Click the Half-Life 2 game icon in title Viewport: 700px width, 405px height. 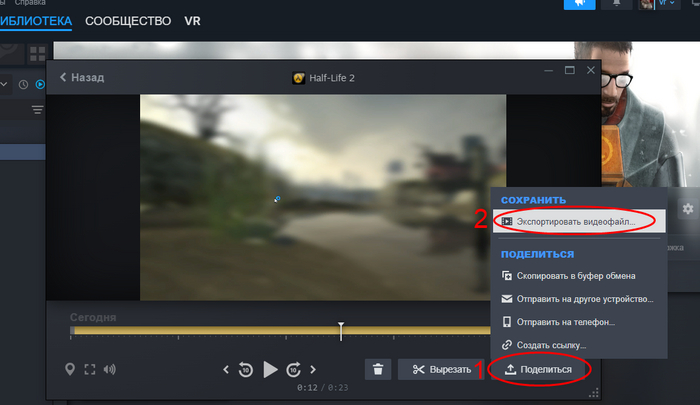click(x=299, y=78)
